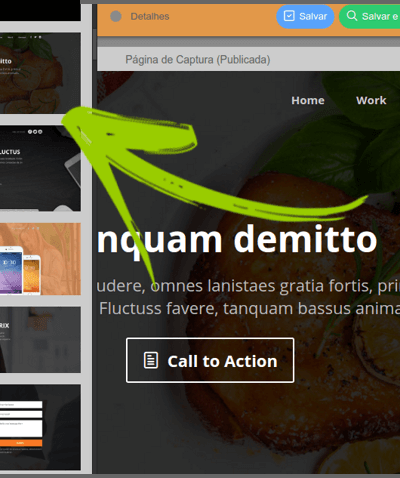The width and height of the screenshot is (400, 478).
Task: Click social icons in dark Luctus thumbnail
Action: pos(35,132)
